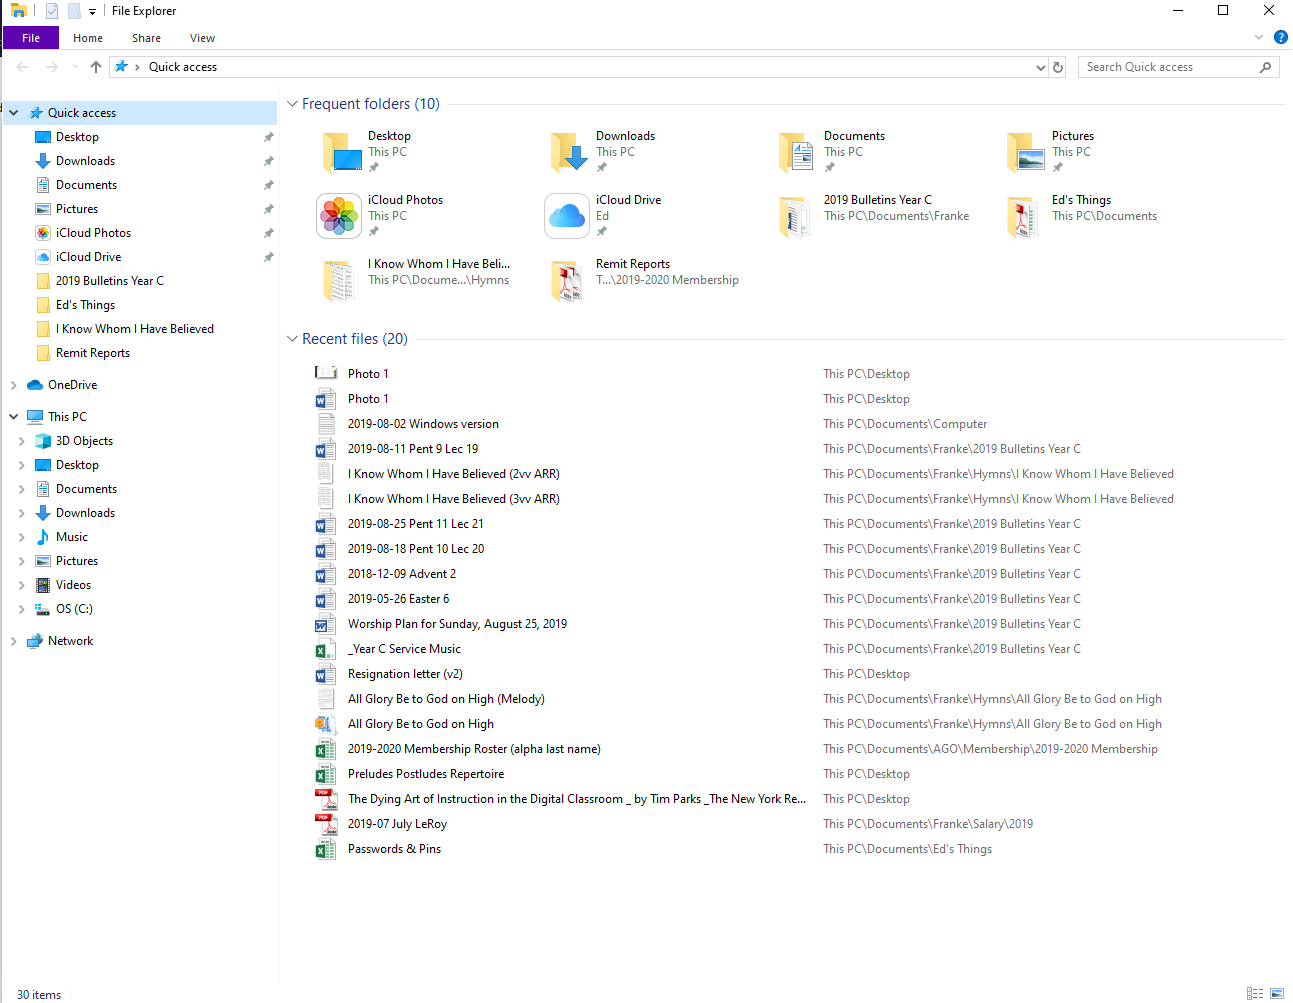Open 2019 Bulletins Year C folder icon
The image size is (1293, 1003).
(x=796, y=217)
